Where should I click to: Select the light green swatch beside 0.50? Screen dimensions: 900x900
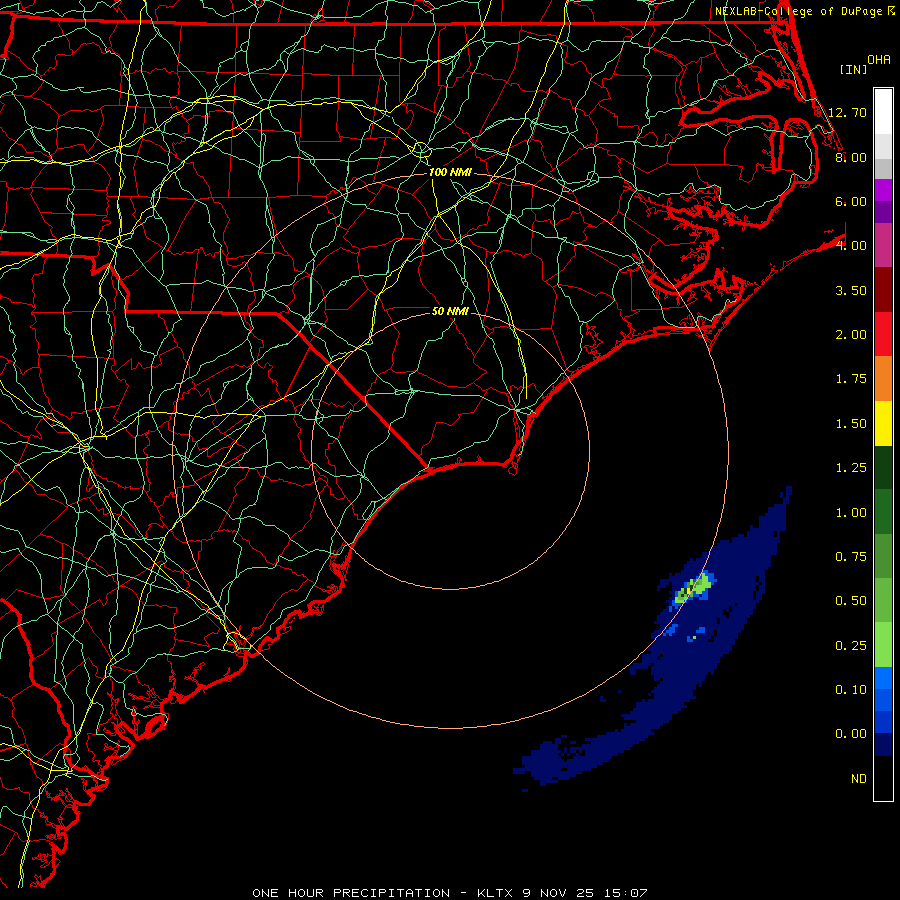click(x=883, y=600)
